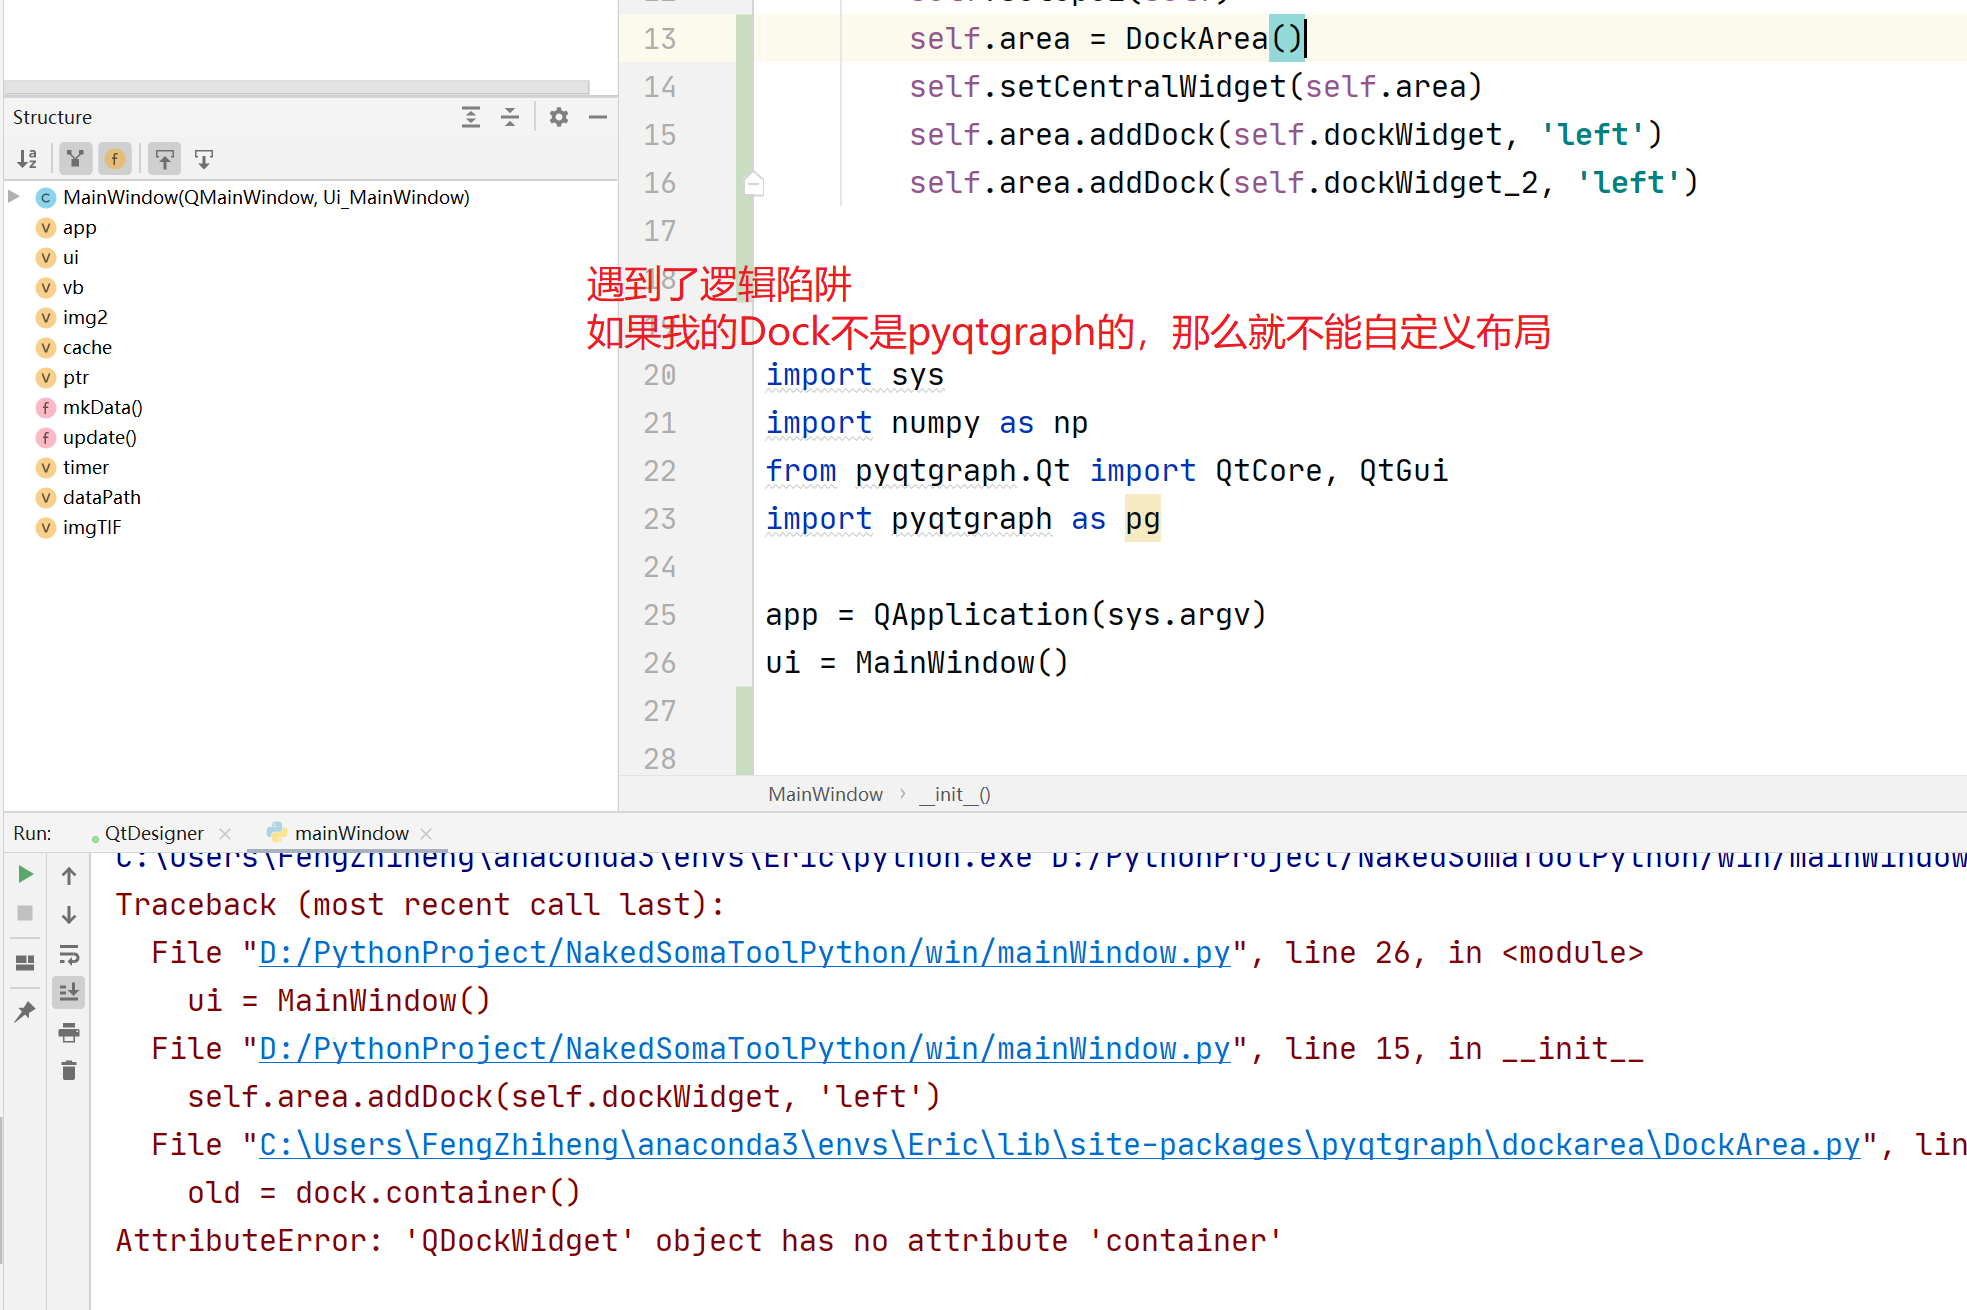
Task: Select the mkData() function in Structure tree
Action: 102,407
